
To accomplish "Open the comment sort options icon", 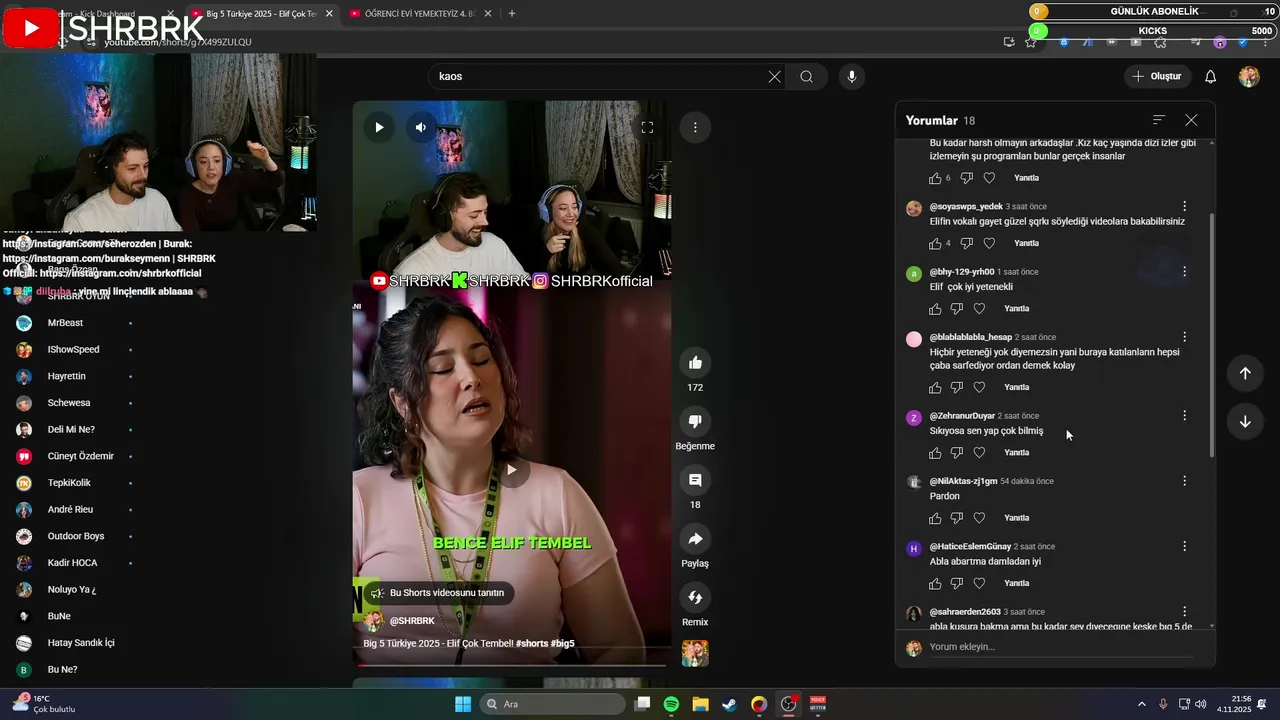I will [x=1159, y=120].
